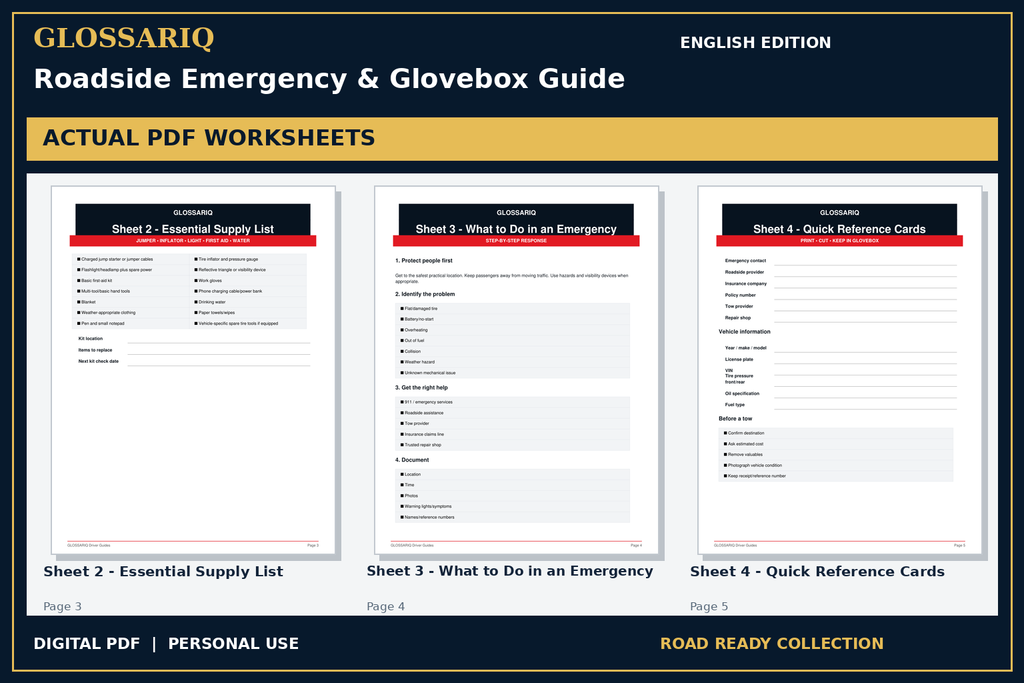Click 'Confirm destination' item
Image resolution: width=1024 pixels, height=683 pixels.
coord(744,434)
